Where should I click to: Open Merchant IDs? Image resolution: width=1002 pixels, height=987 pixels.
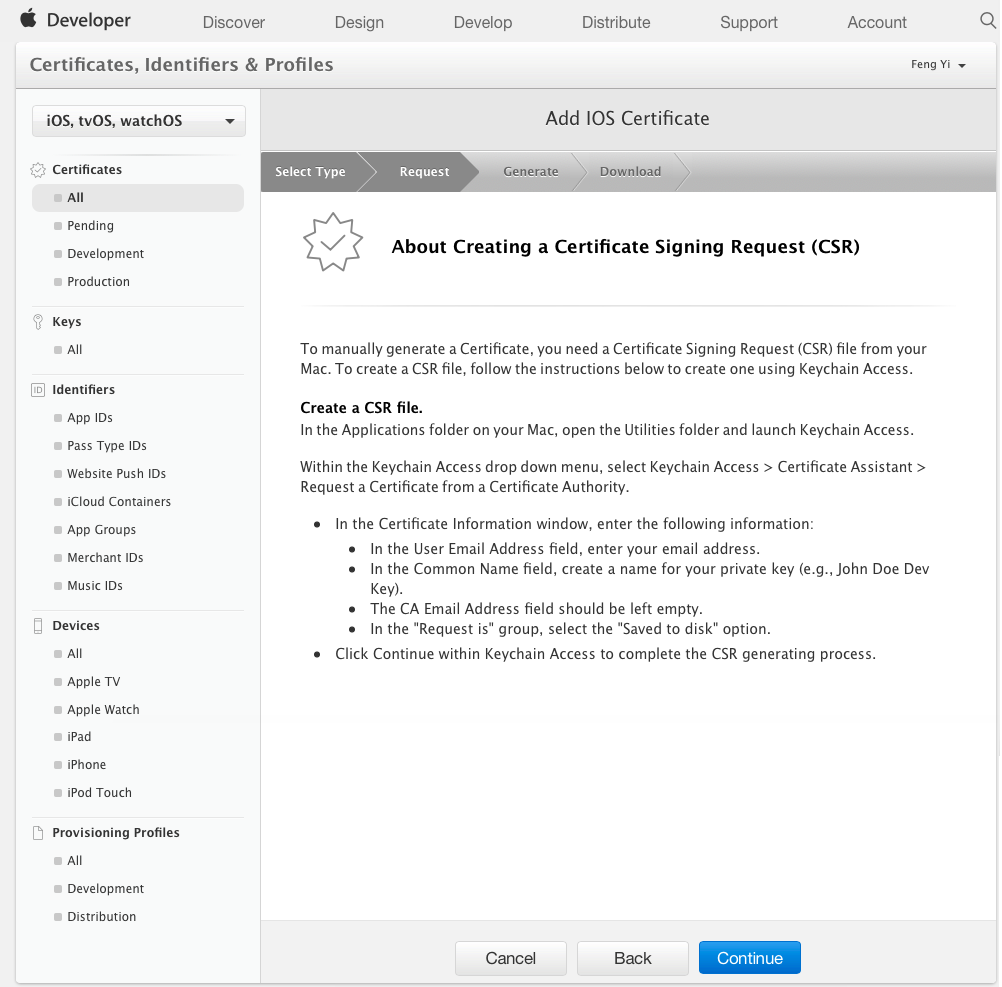point(105,558)
